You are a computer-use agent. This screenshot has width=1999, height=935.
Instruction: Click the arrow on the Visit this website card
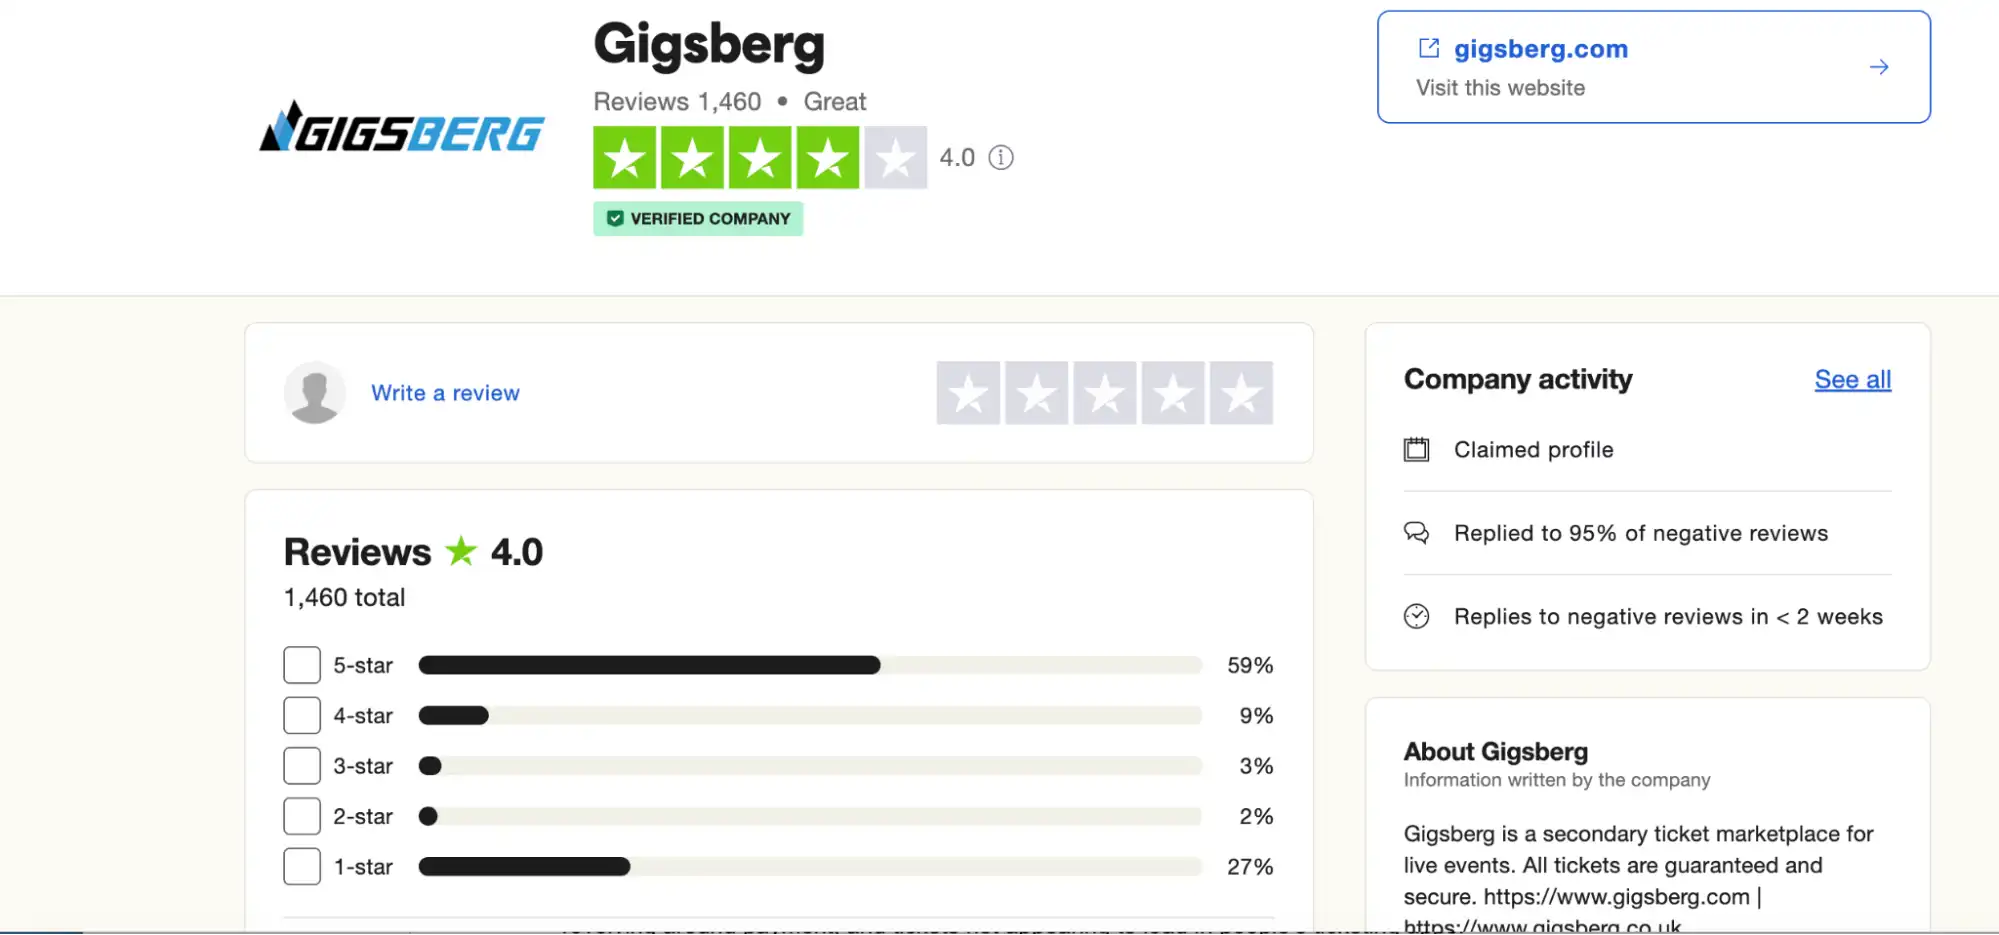click(1879, 67)
